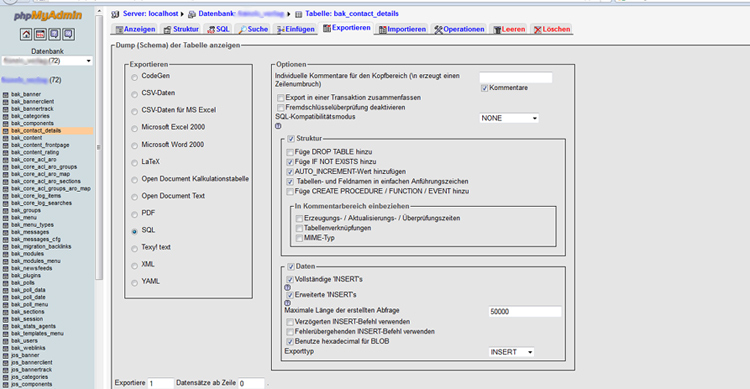Click the help icon under Vollständige INSERTs
Viewport: 750px width, 389px height.
pyautogui.click(x=287, y=288)
